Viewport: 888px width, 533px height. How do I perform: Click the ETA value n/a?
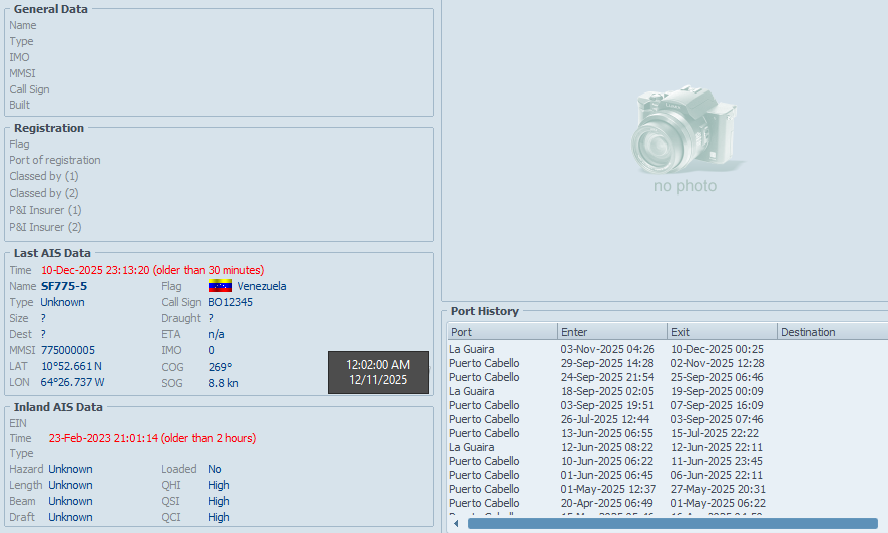216,334
